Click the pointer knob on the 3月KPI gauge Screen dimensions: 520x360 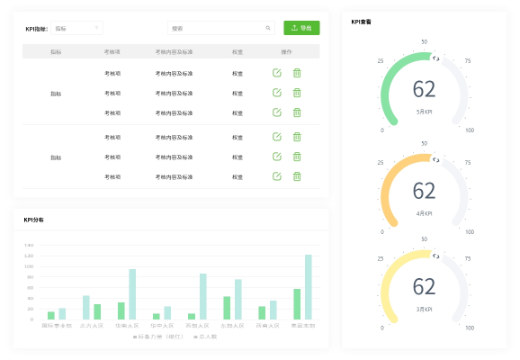pos(436,256)
